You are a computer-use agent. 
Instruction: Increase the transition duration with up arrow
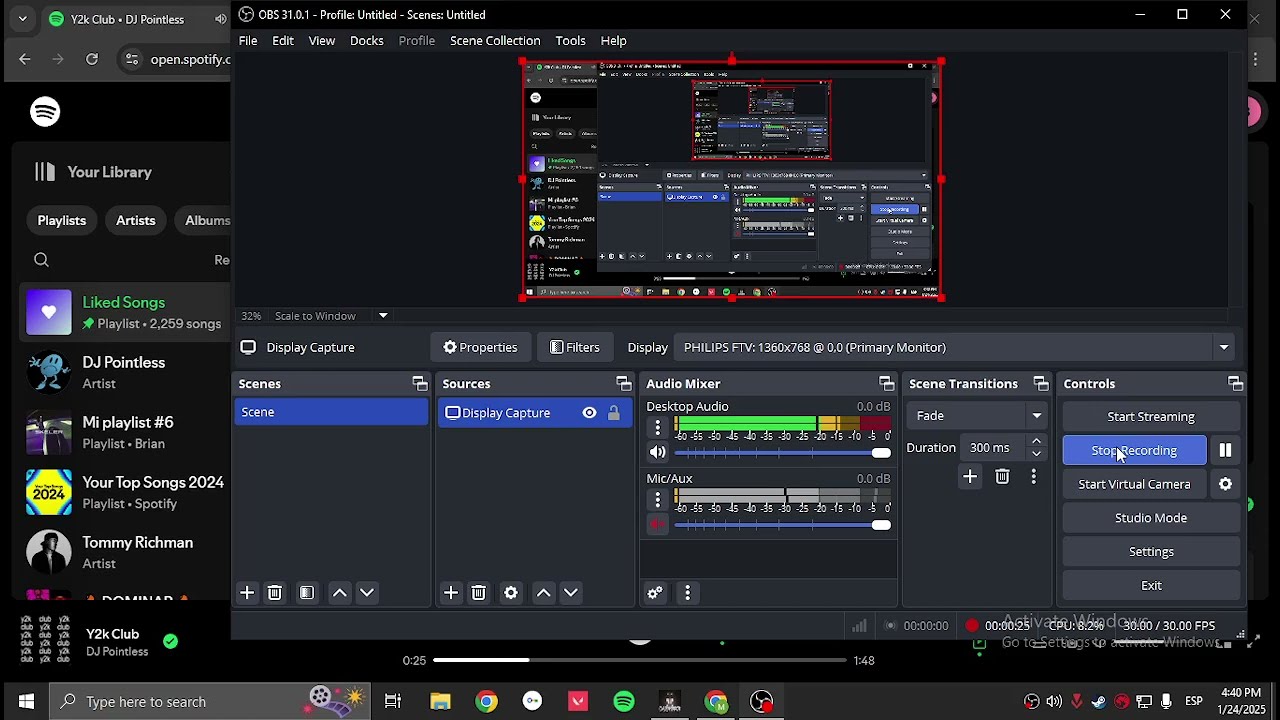1036,442
